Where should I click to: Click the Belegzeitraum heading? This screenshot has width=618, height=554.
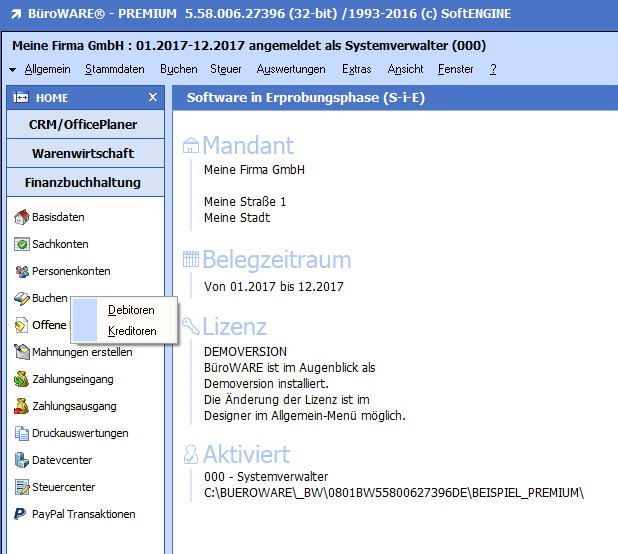click(x=277, y=260)
